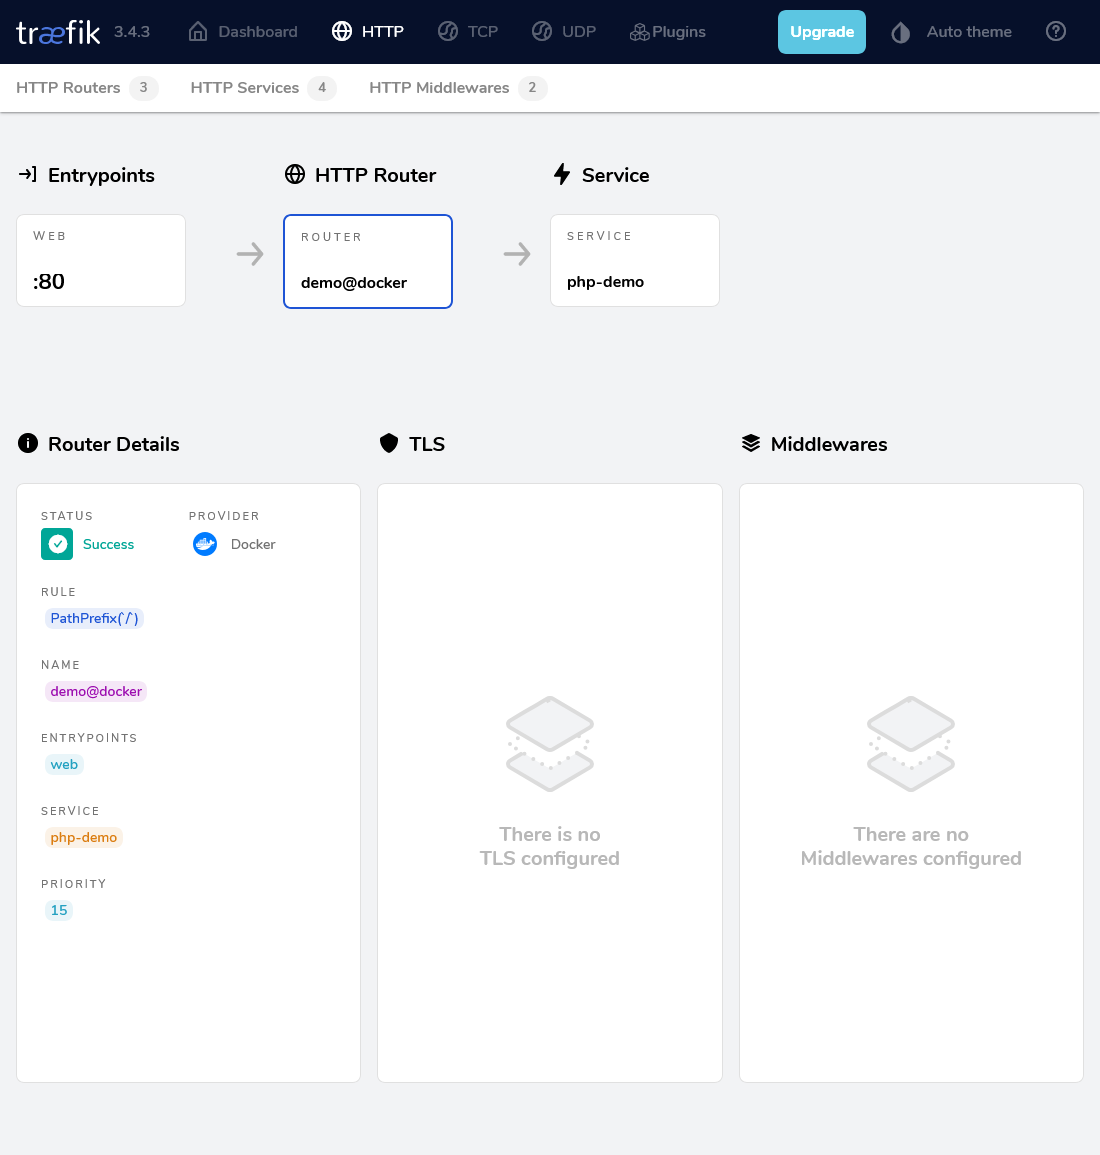Click the web entrypoint :80 card
This screenshot has width=1100, height=1155.
pos(101,260)
